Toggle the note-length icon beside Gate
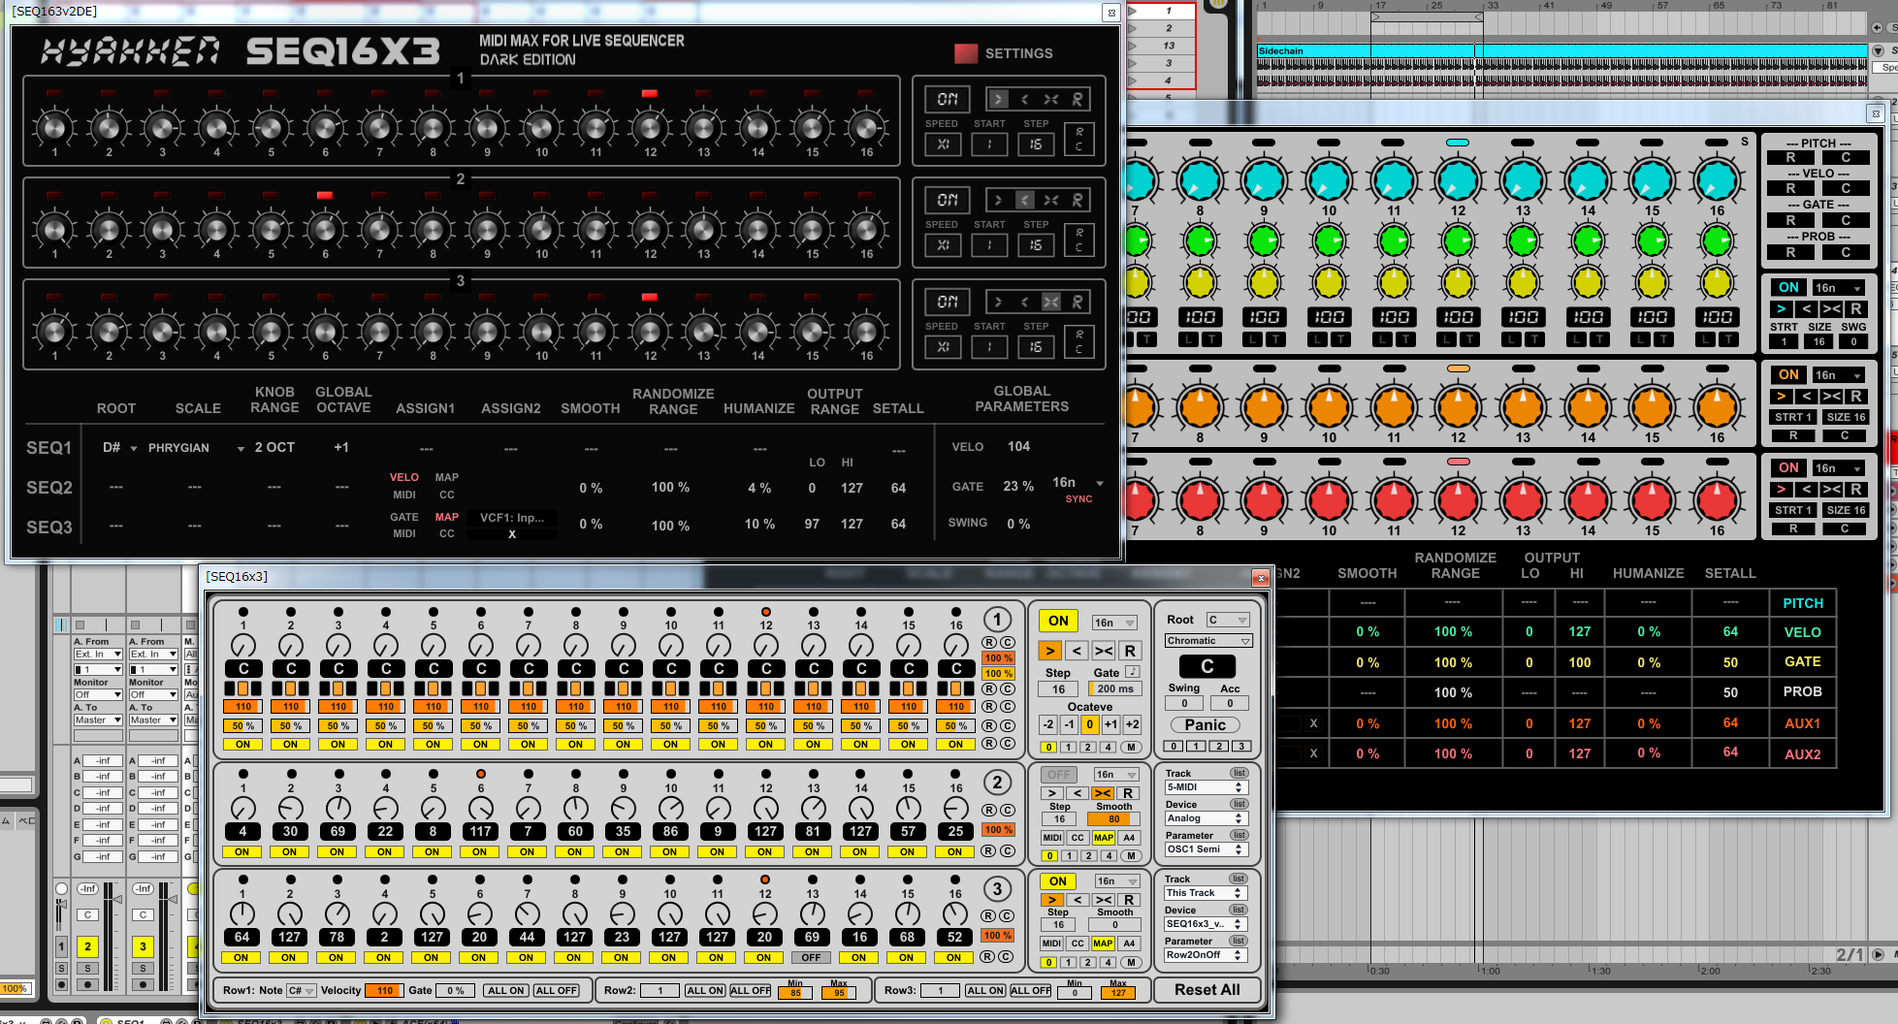Screen dimensions: 1898x1024 click(x=1132, y=672)
